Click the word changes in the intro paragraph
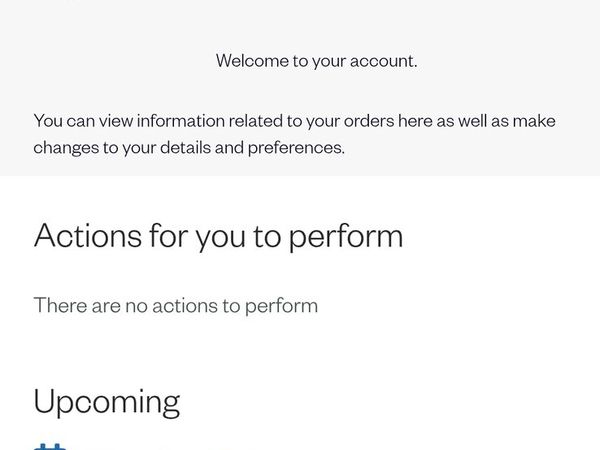The height and width of the screenshot is (450, 600). [66, 148]
